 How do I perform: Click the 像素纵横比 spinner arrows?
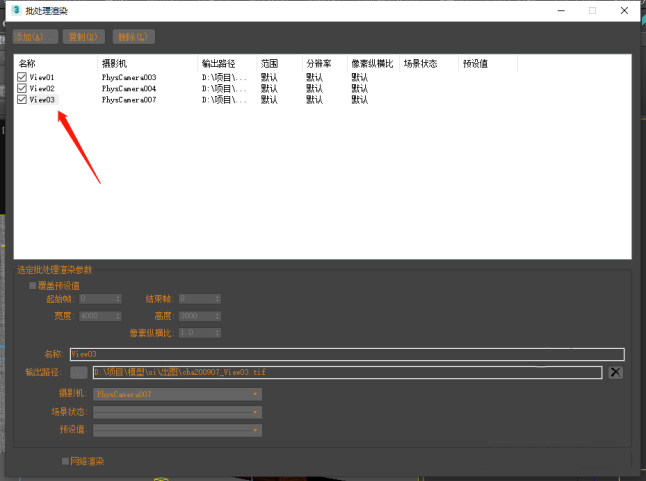218,333
